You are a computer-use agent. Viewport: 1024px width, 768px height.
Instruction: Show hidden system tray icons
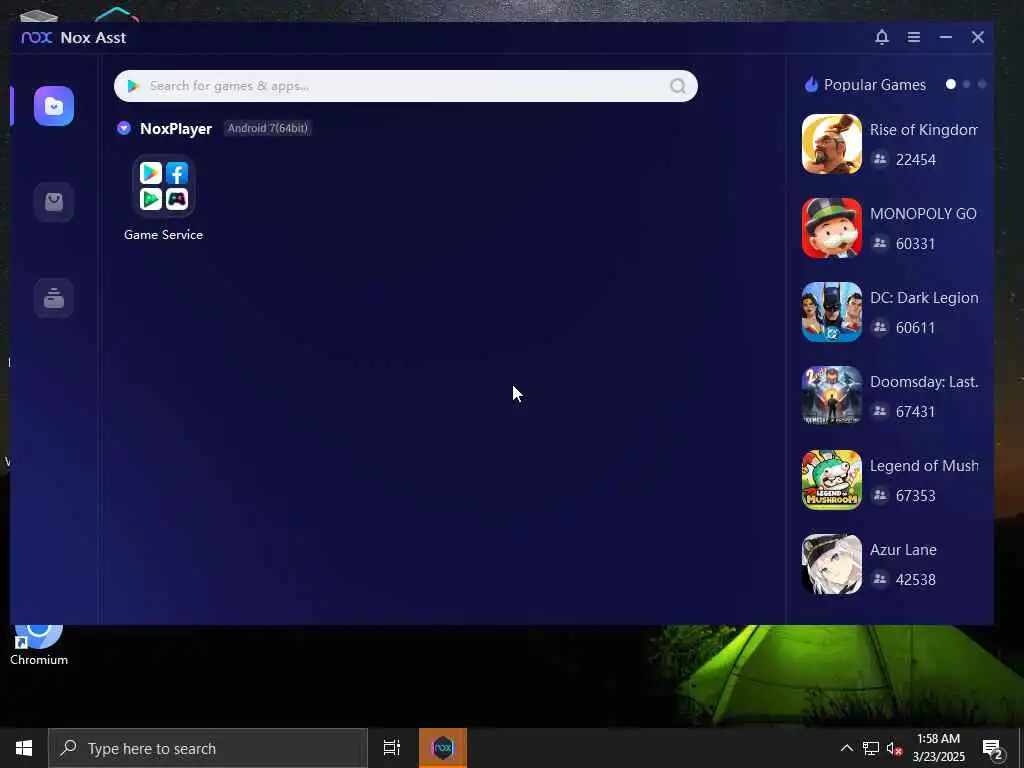click(846, 748)
